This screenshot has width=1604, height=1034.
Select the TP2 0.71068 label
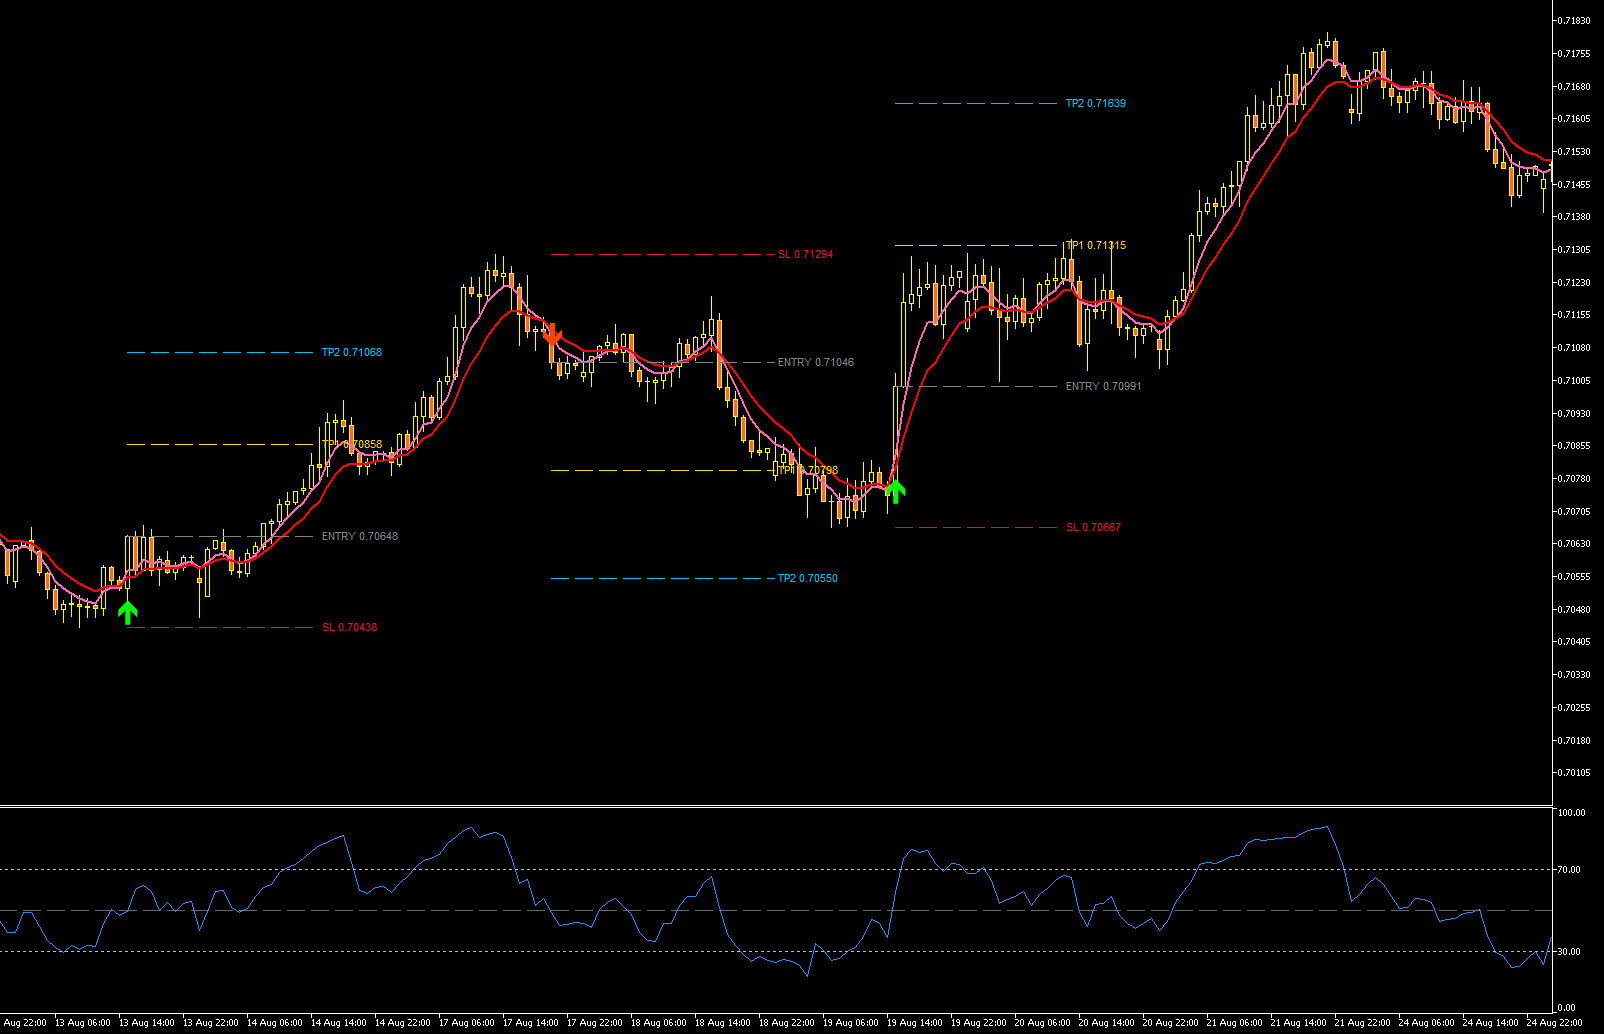351,352
